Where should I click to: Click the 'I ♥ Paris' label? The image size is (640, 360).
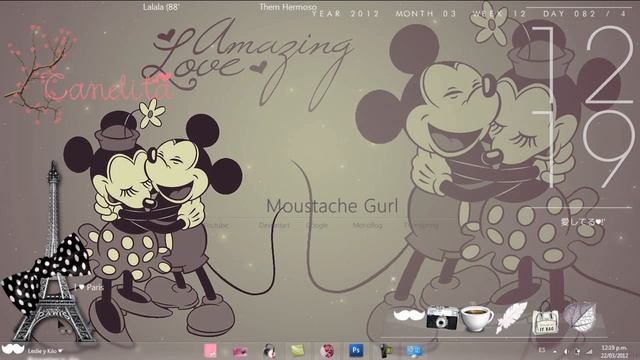[89, 287]
